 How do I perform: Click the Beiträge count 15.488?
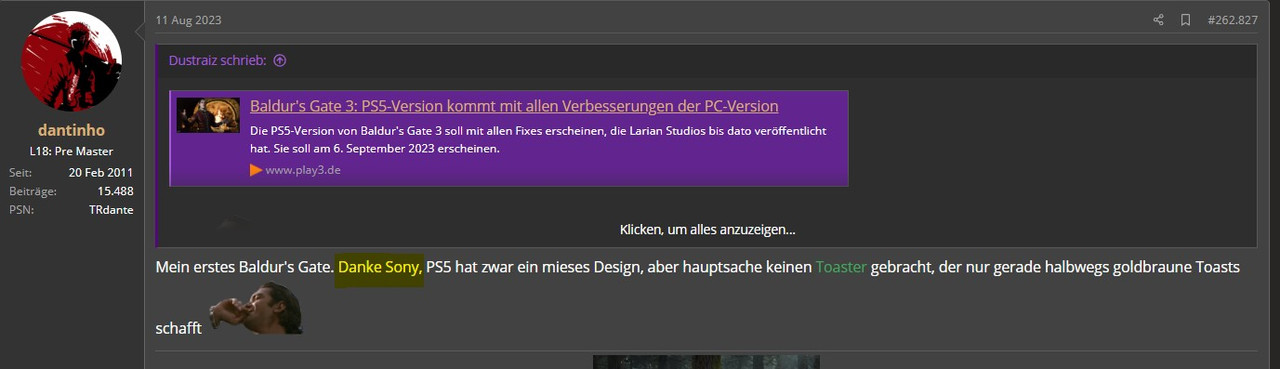tap(115, 190)
